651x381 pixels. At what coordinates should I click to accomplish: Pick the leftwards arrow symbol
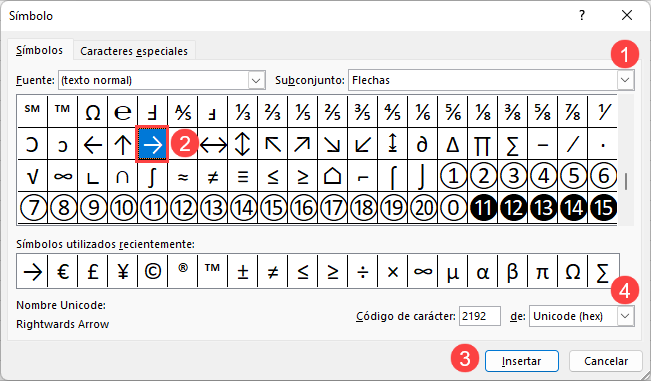93,144
